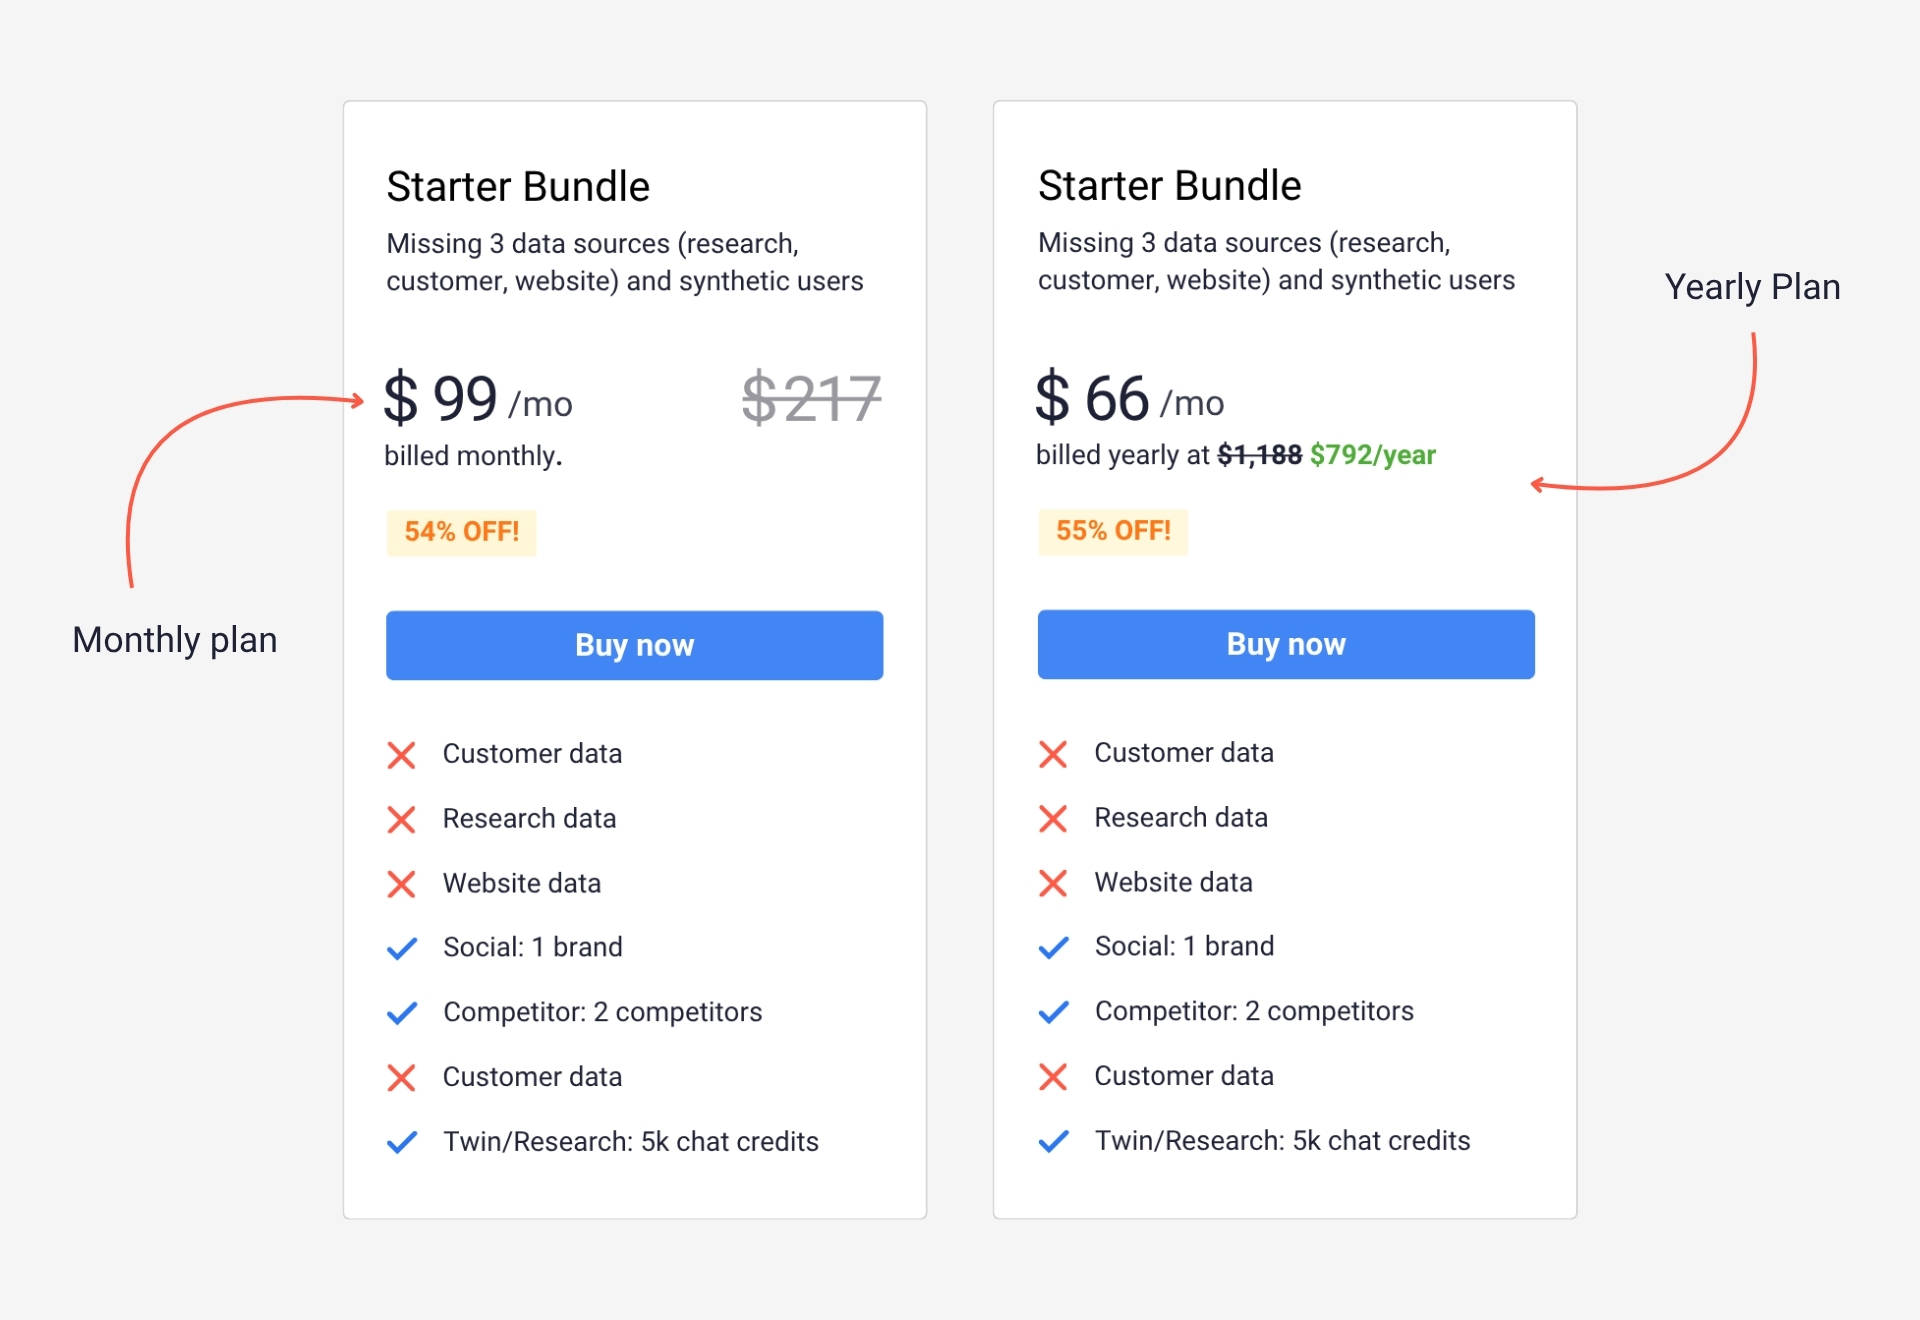Click red X beside Website data, monthly card
The height and width of the screenshot is (1320, 1920).
[401, 884]
